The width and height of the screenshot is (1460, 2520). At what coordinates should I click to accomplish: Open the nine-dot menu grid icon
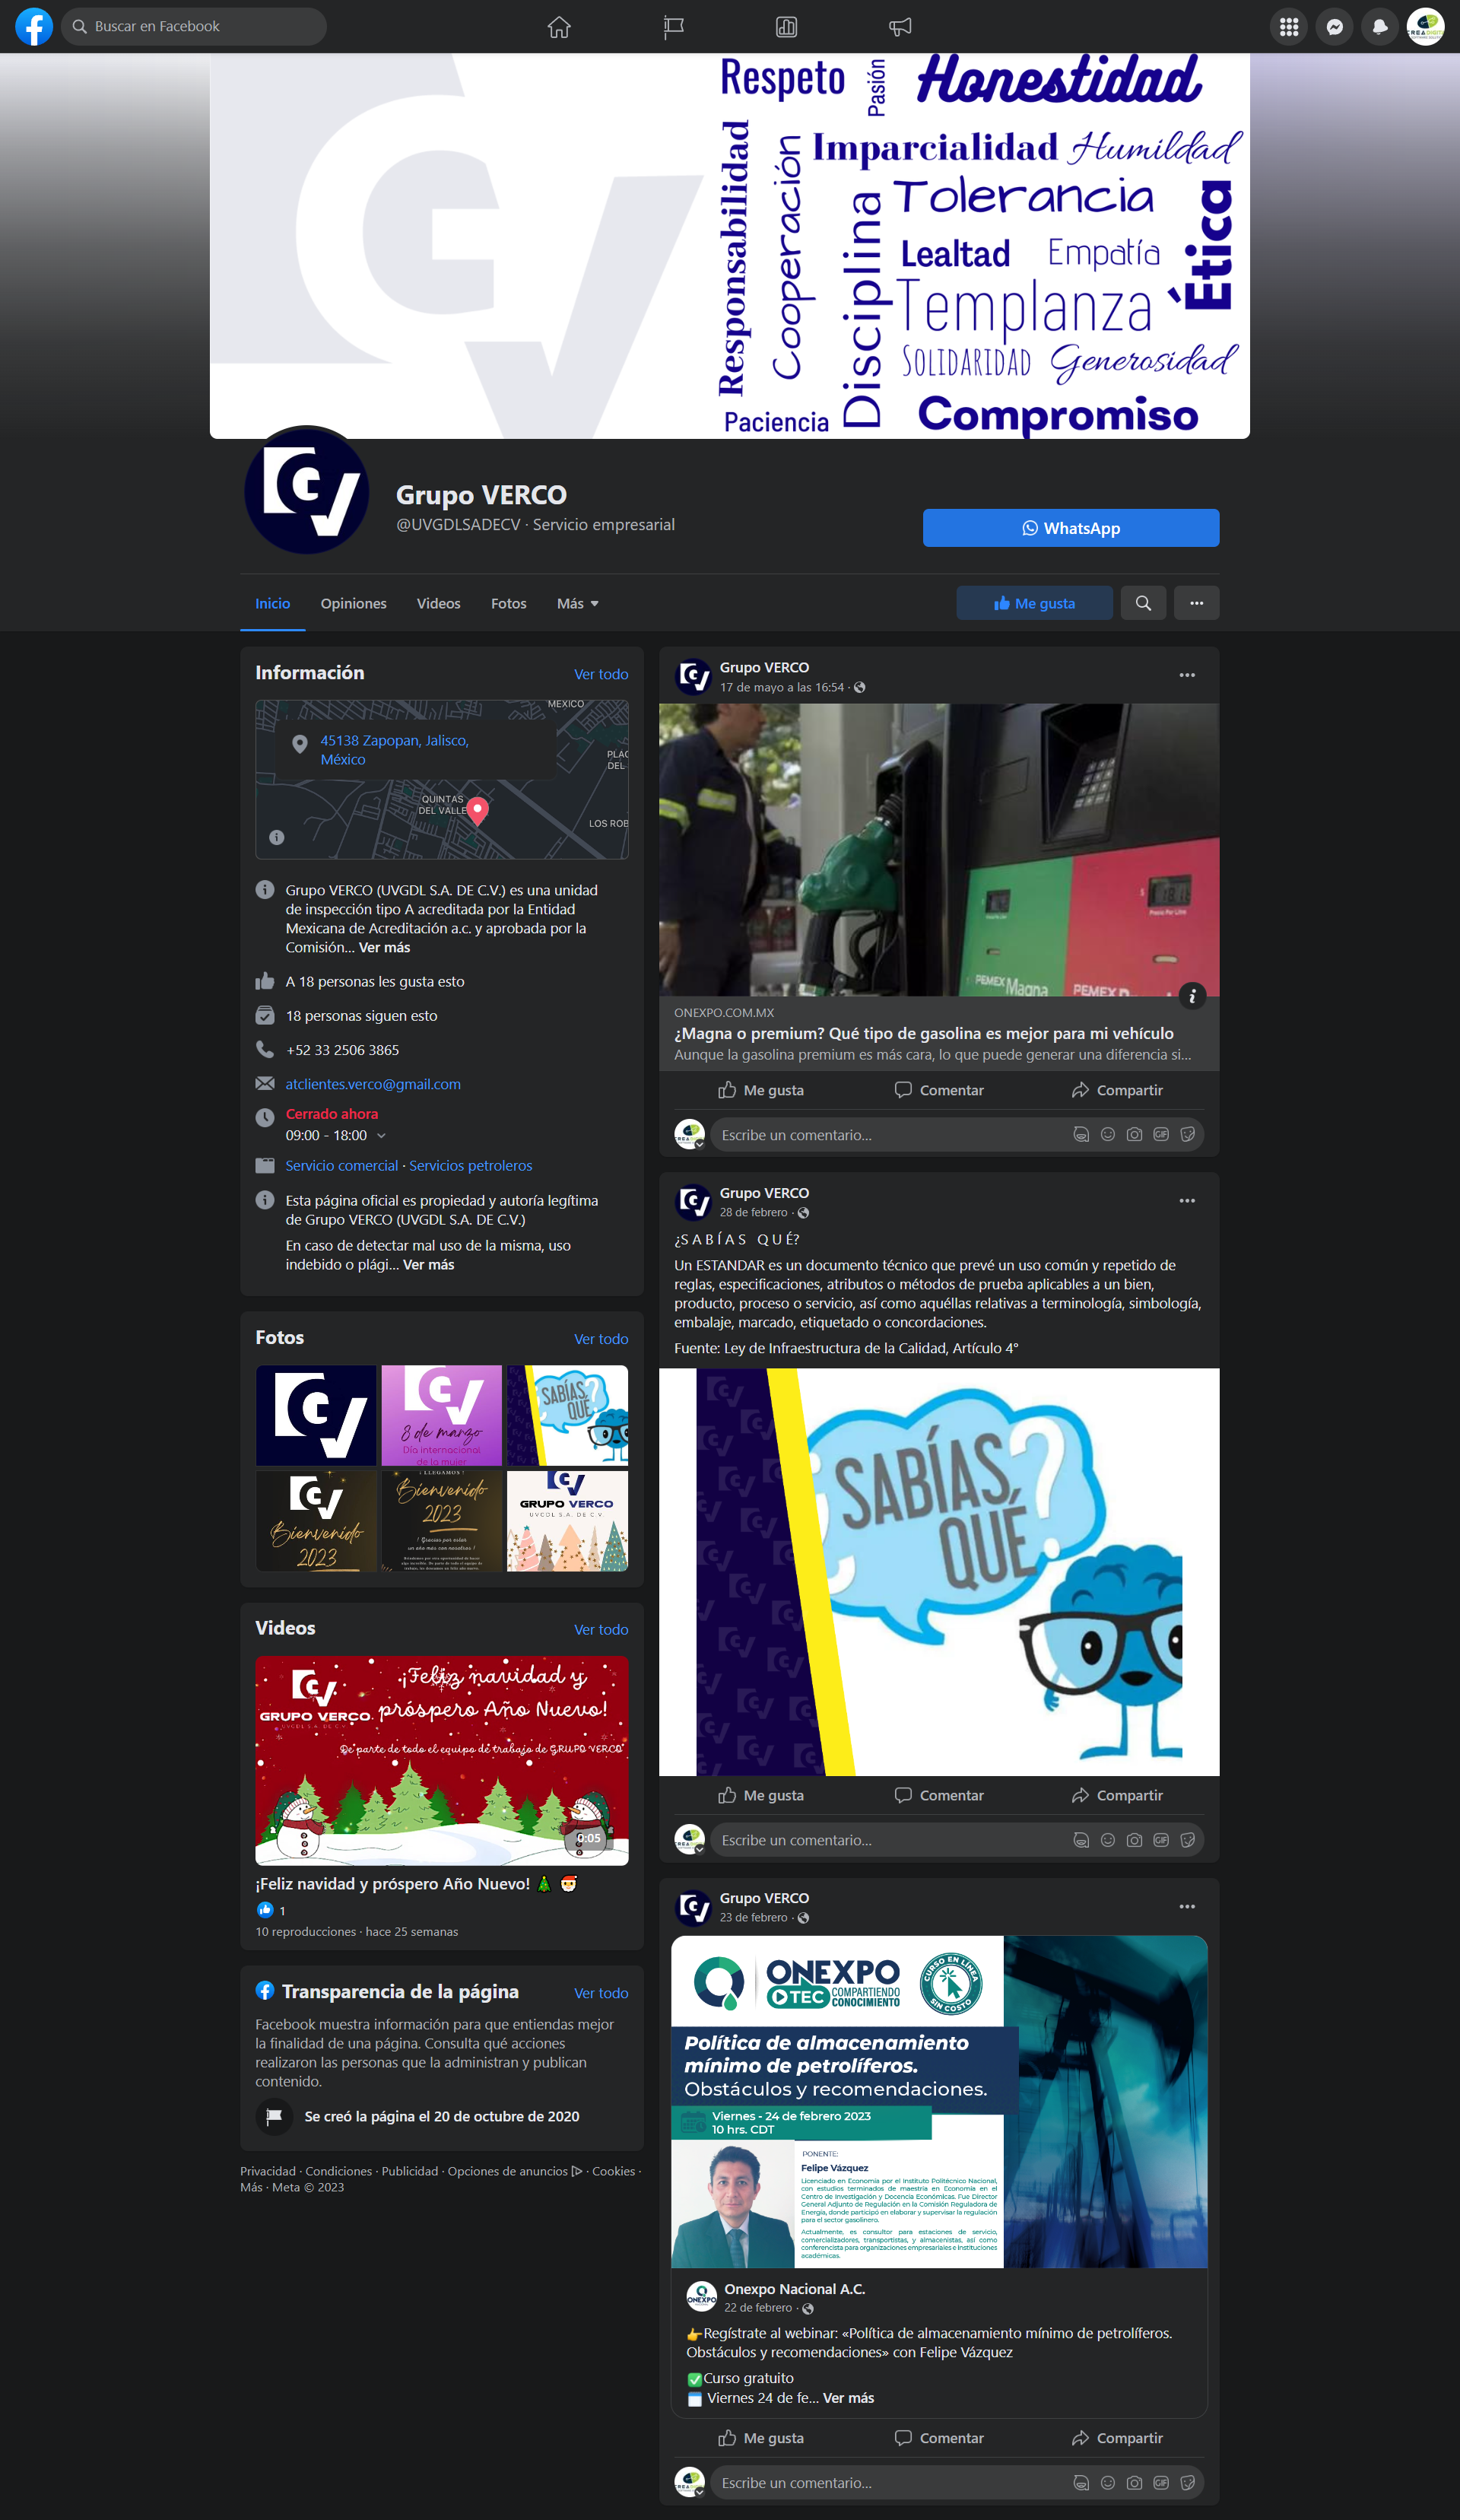(1289, 27)
